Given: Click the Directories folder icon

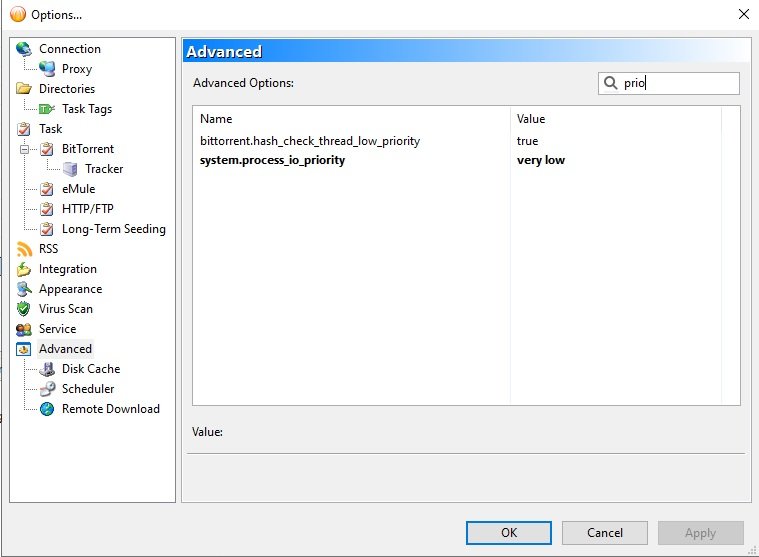Looking at the screenshot, I should pyautogui.click(x=24, y=89).
